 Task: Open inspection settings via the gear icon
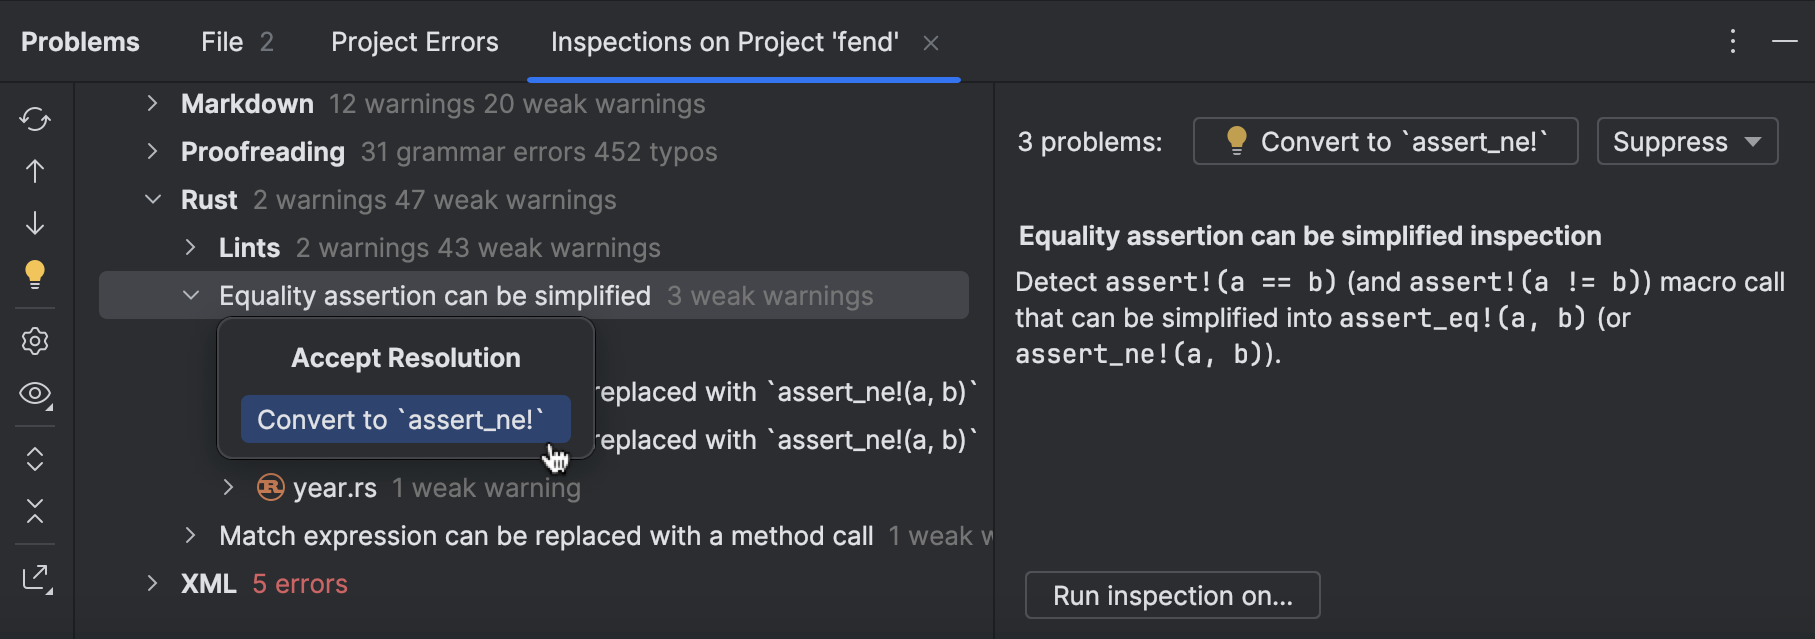tap(35, 340)
